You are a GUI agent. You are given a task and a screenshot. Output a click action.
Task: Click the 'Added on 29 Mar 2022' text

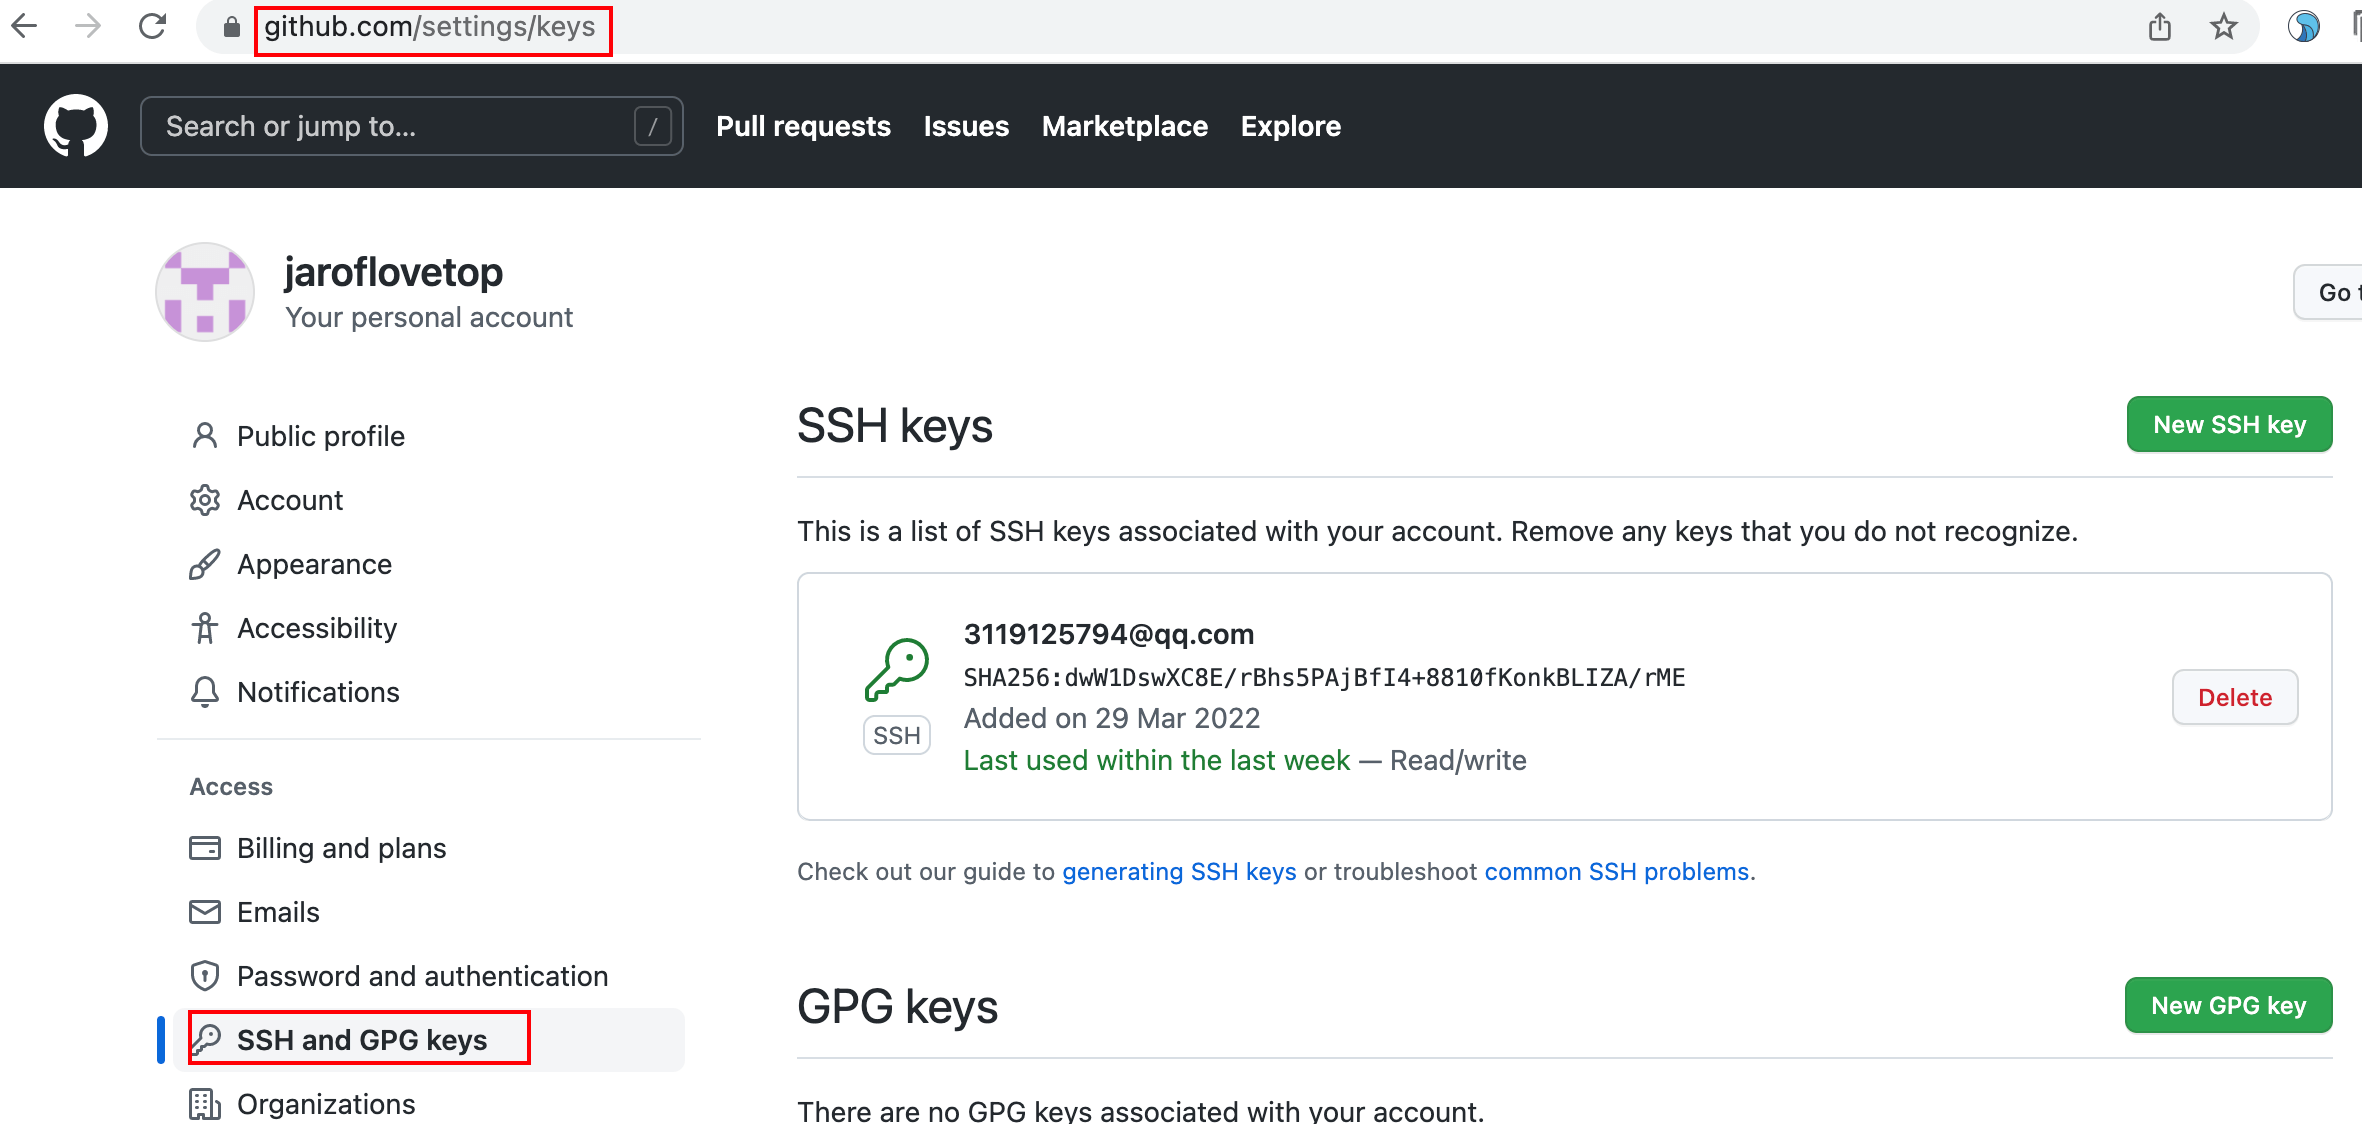1111,718
